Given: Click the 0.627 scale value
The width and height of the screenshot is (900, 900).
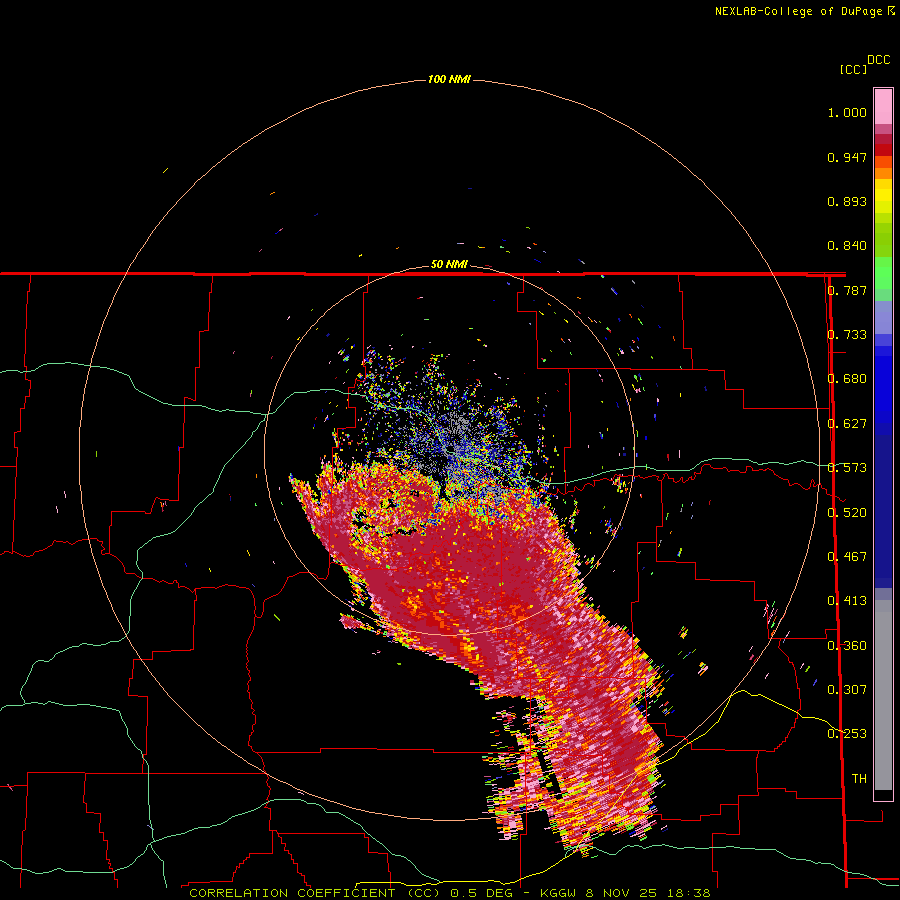Looking at the screenshot, I should click(847, 424).
